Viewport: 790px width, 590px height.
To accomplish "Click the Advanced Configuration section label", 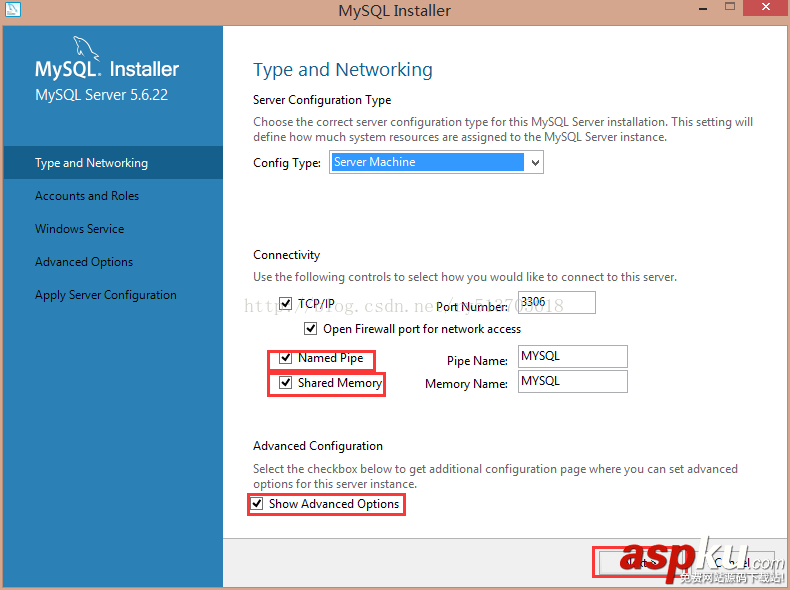I will [318, 446].
